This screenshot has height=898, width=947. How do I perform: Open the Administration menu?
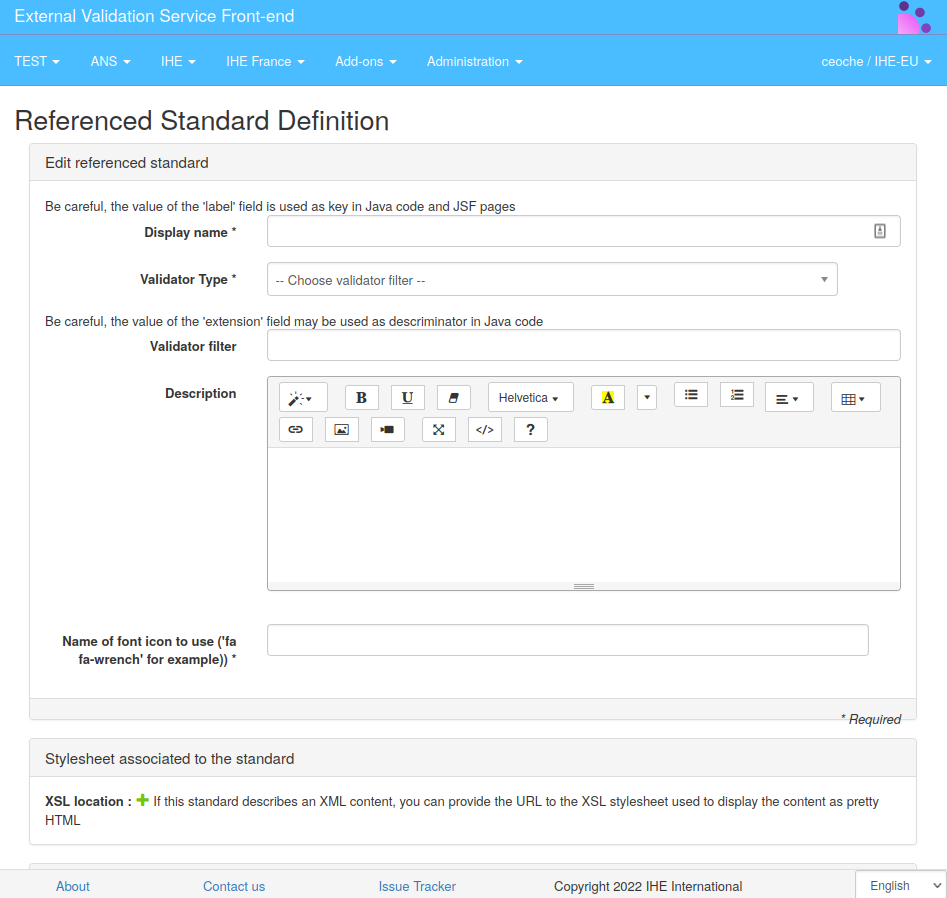pos(474,61)
